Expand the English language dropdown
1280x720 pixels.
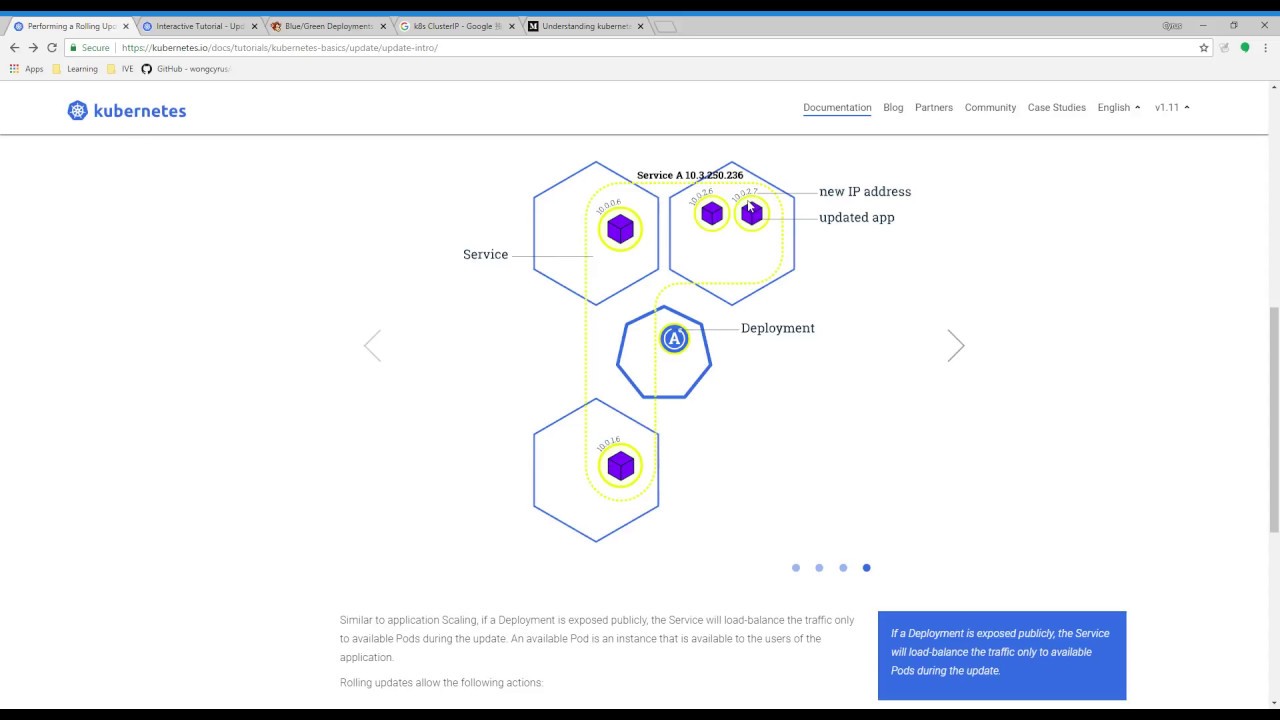click(x=1119, y=107)
